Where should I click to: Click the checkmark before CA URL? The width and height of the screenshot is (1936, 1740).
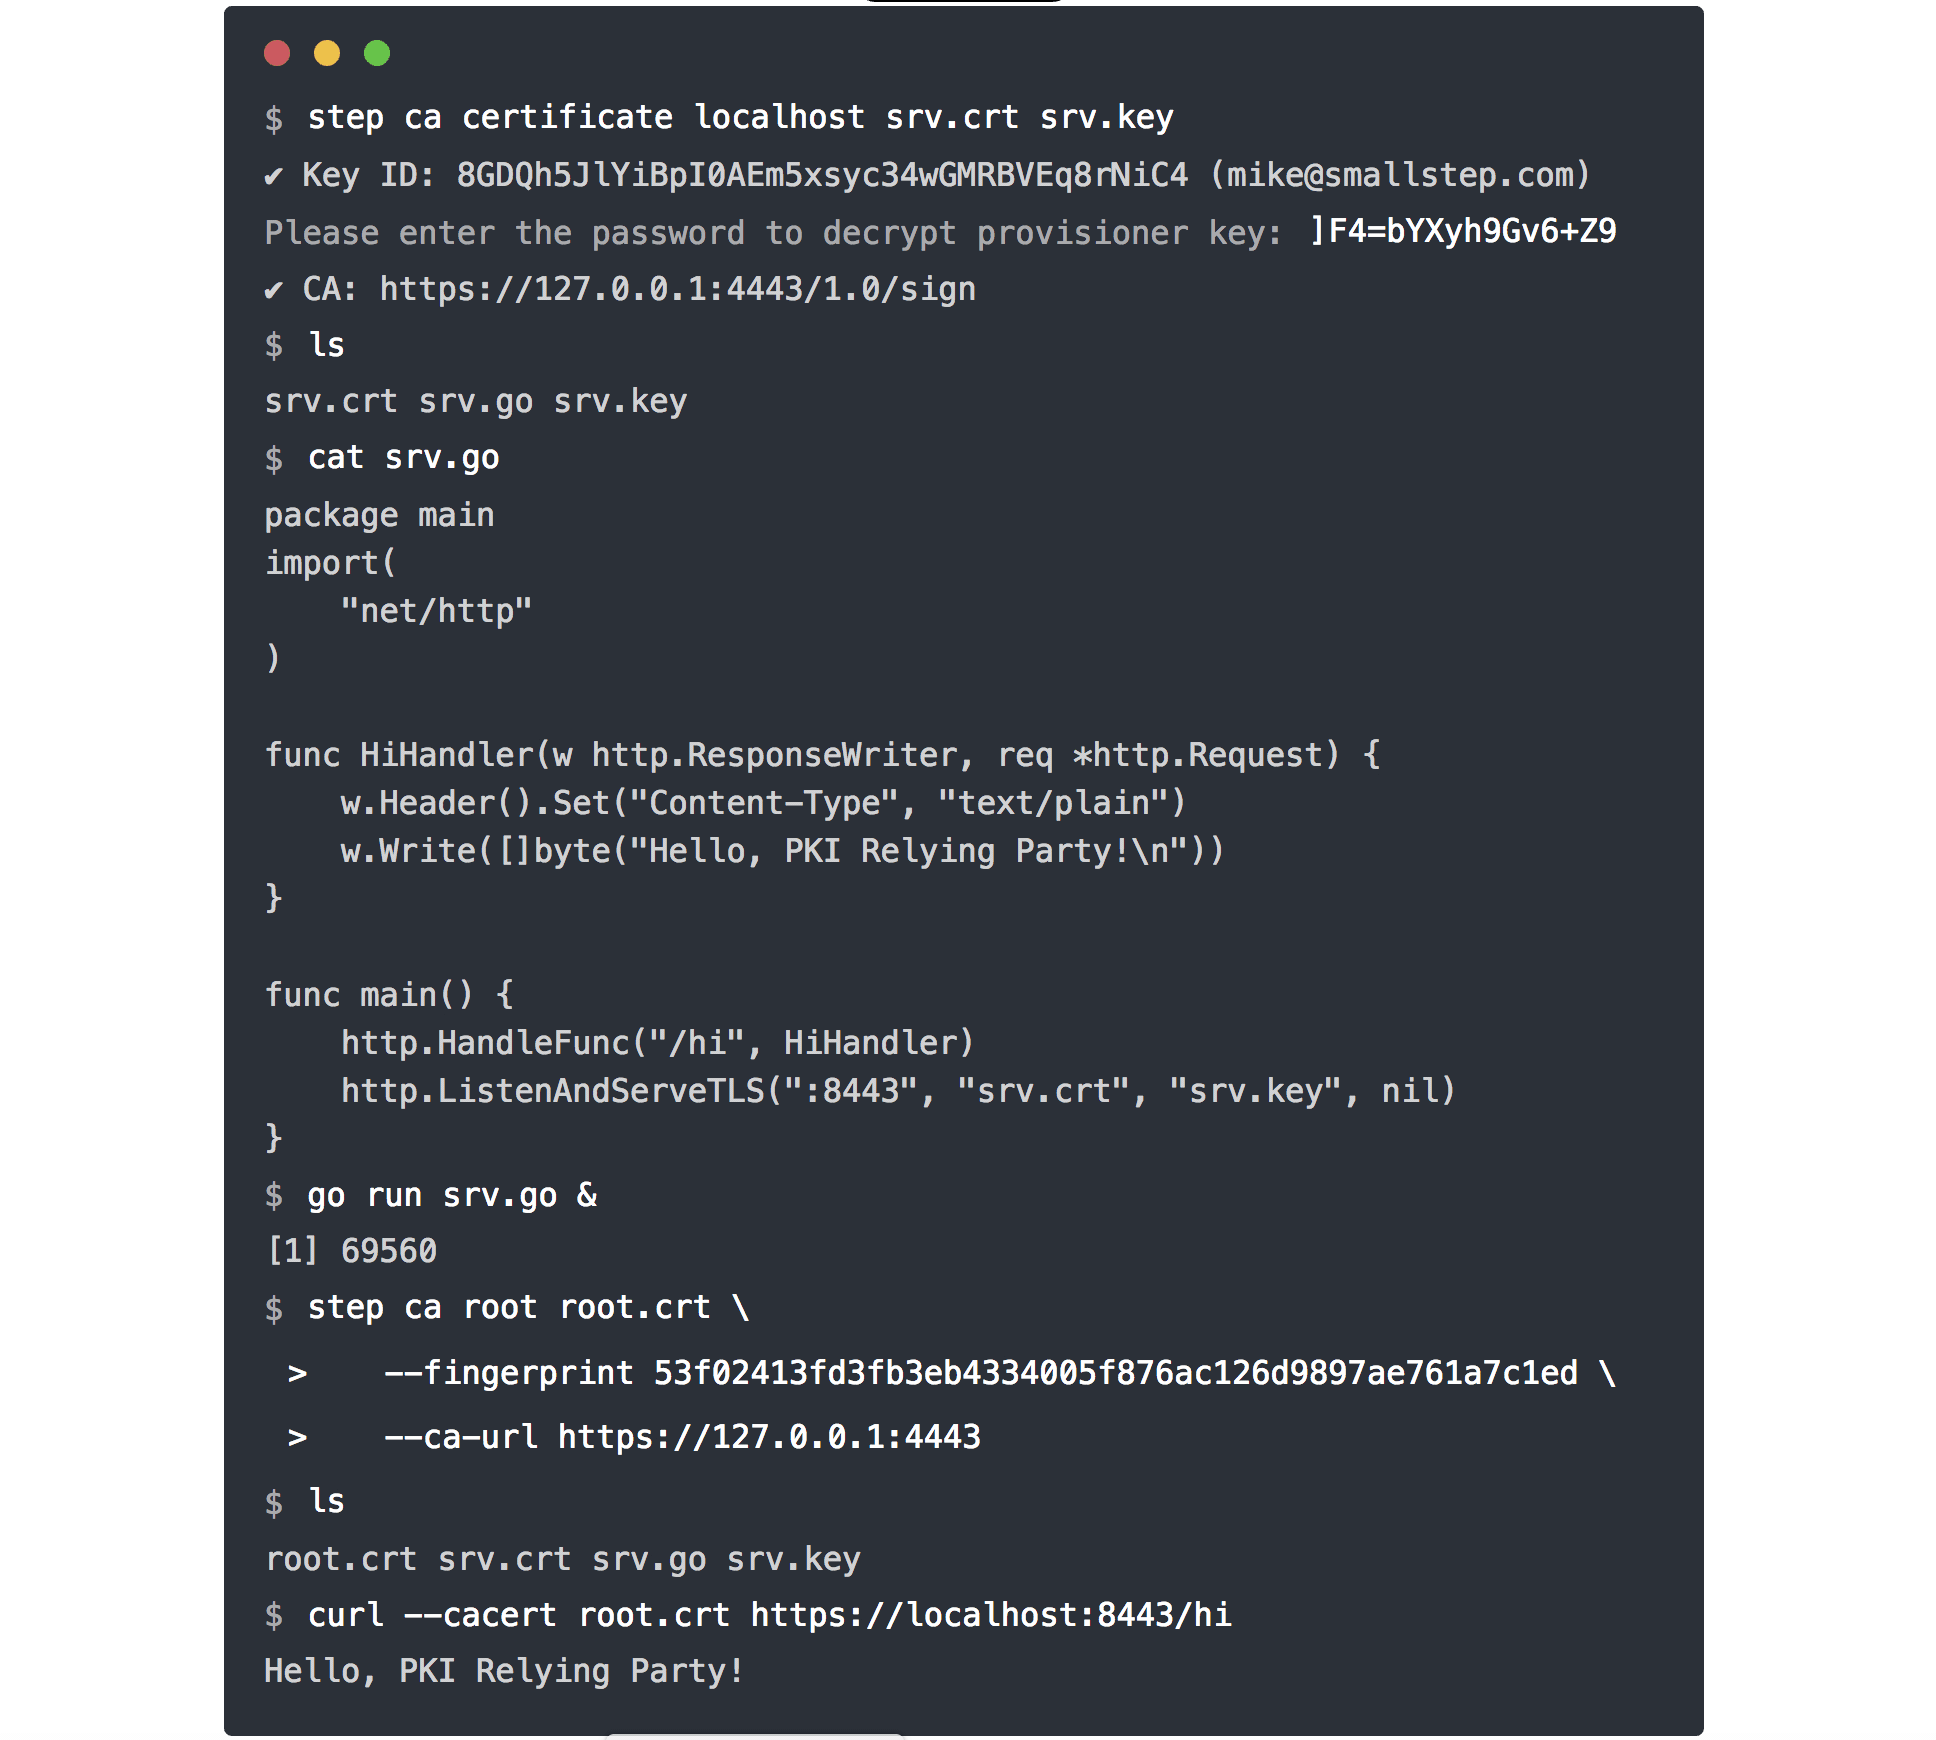(x=273, y=290)
